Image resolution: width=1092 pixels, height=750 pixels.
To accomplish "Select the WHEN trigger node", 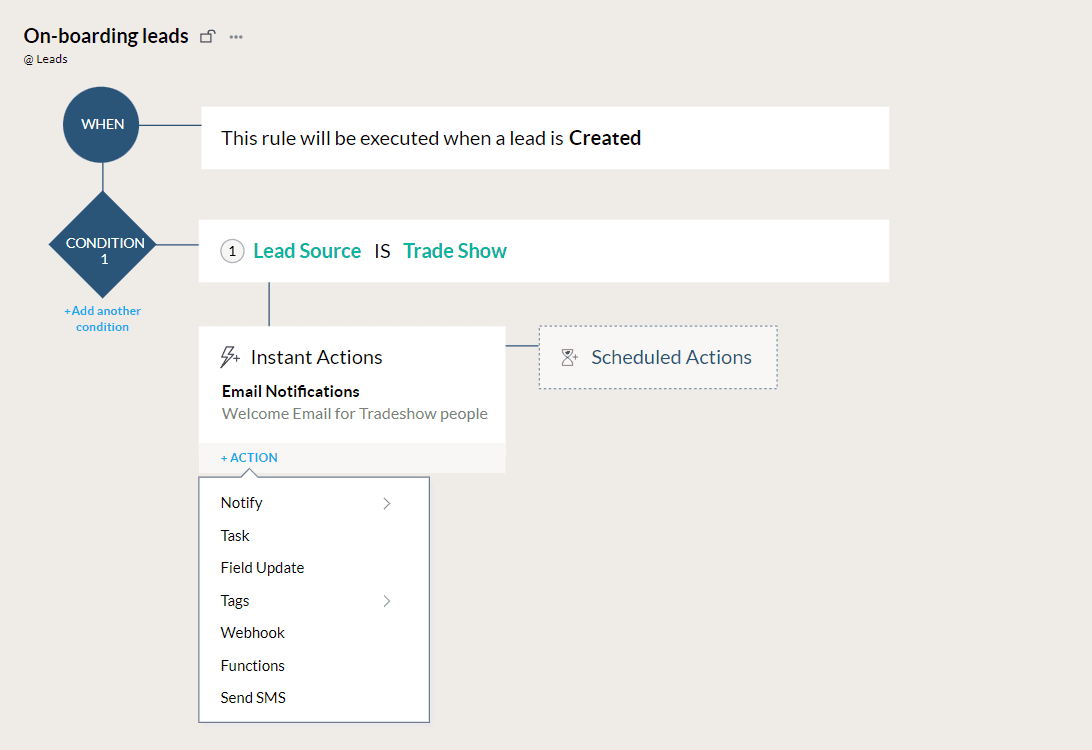I will pos(100,124).
